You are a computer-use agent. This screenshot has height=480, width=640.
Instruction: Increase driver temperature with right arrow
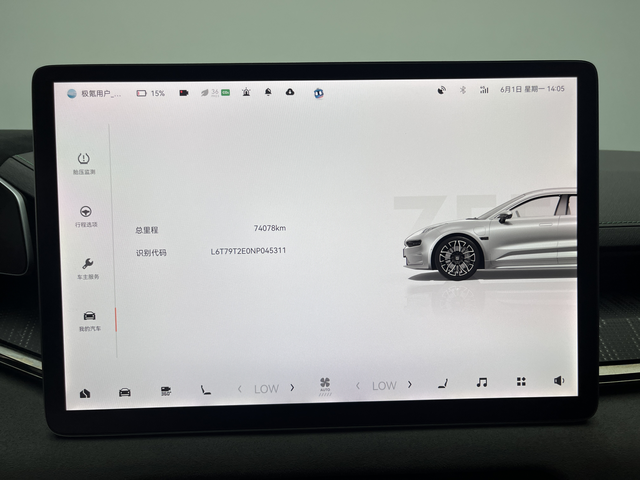click(292, 387)
